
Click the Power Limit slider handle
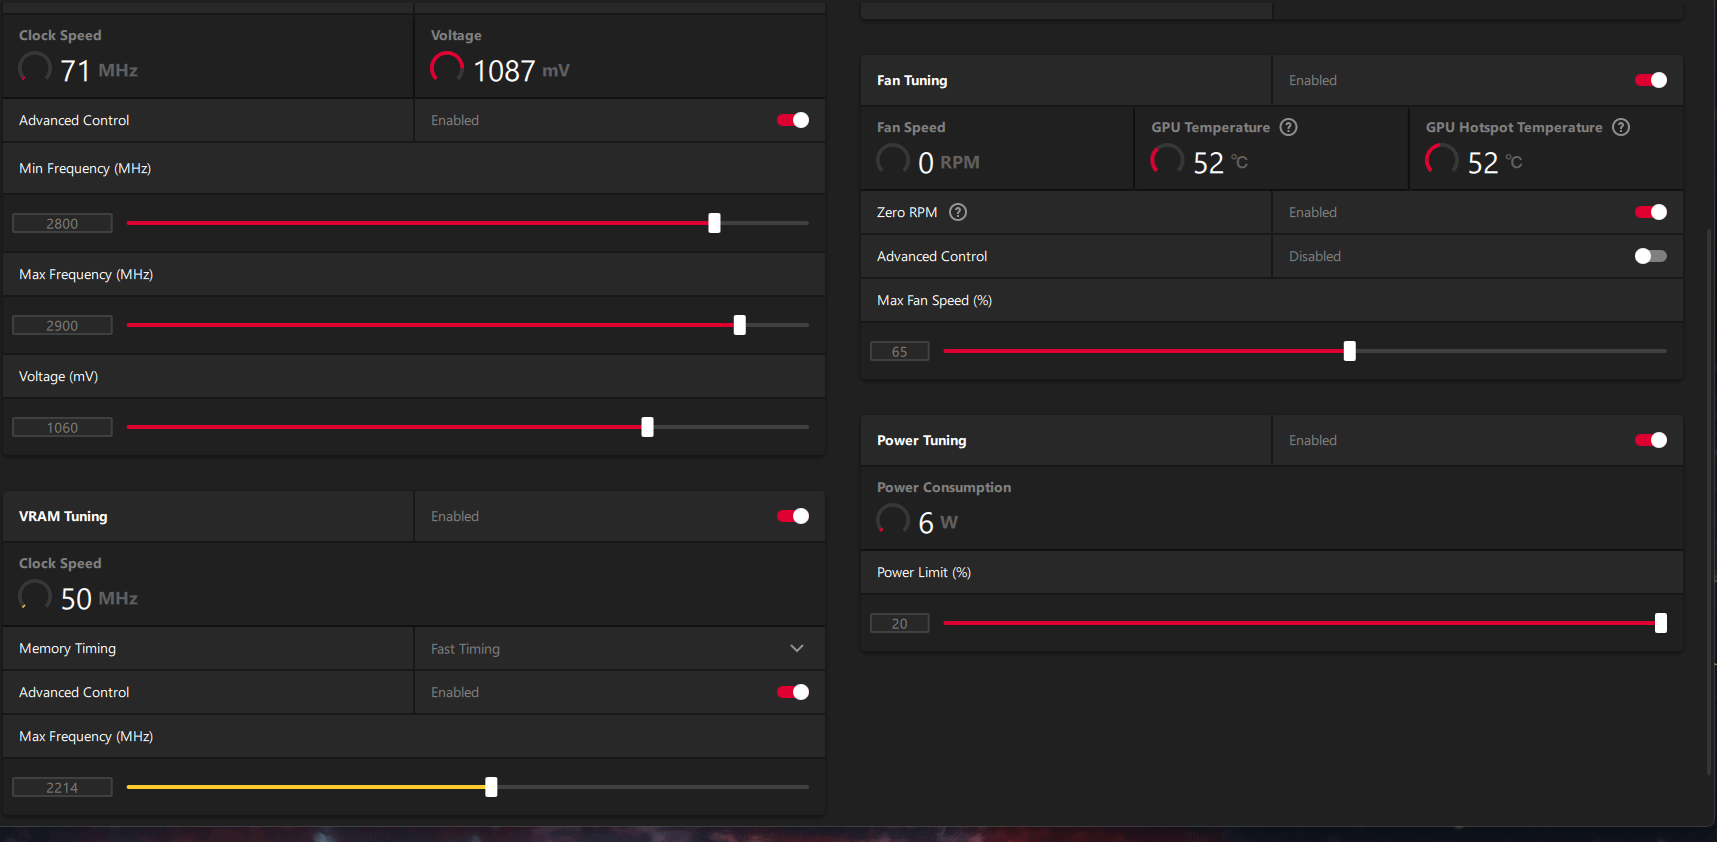click(x=1661, y=623)
